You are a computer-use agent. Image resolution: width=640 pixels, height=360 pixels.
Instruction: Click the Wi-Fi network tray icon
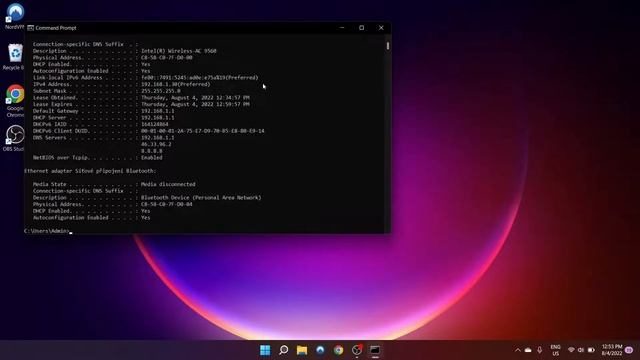tap(571, 350)
